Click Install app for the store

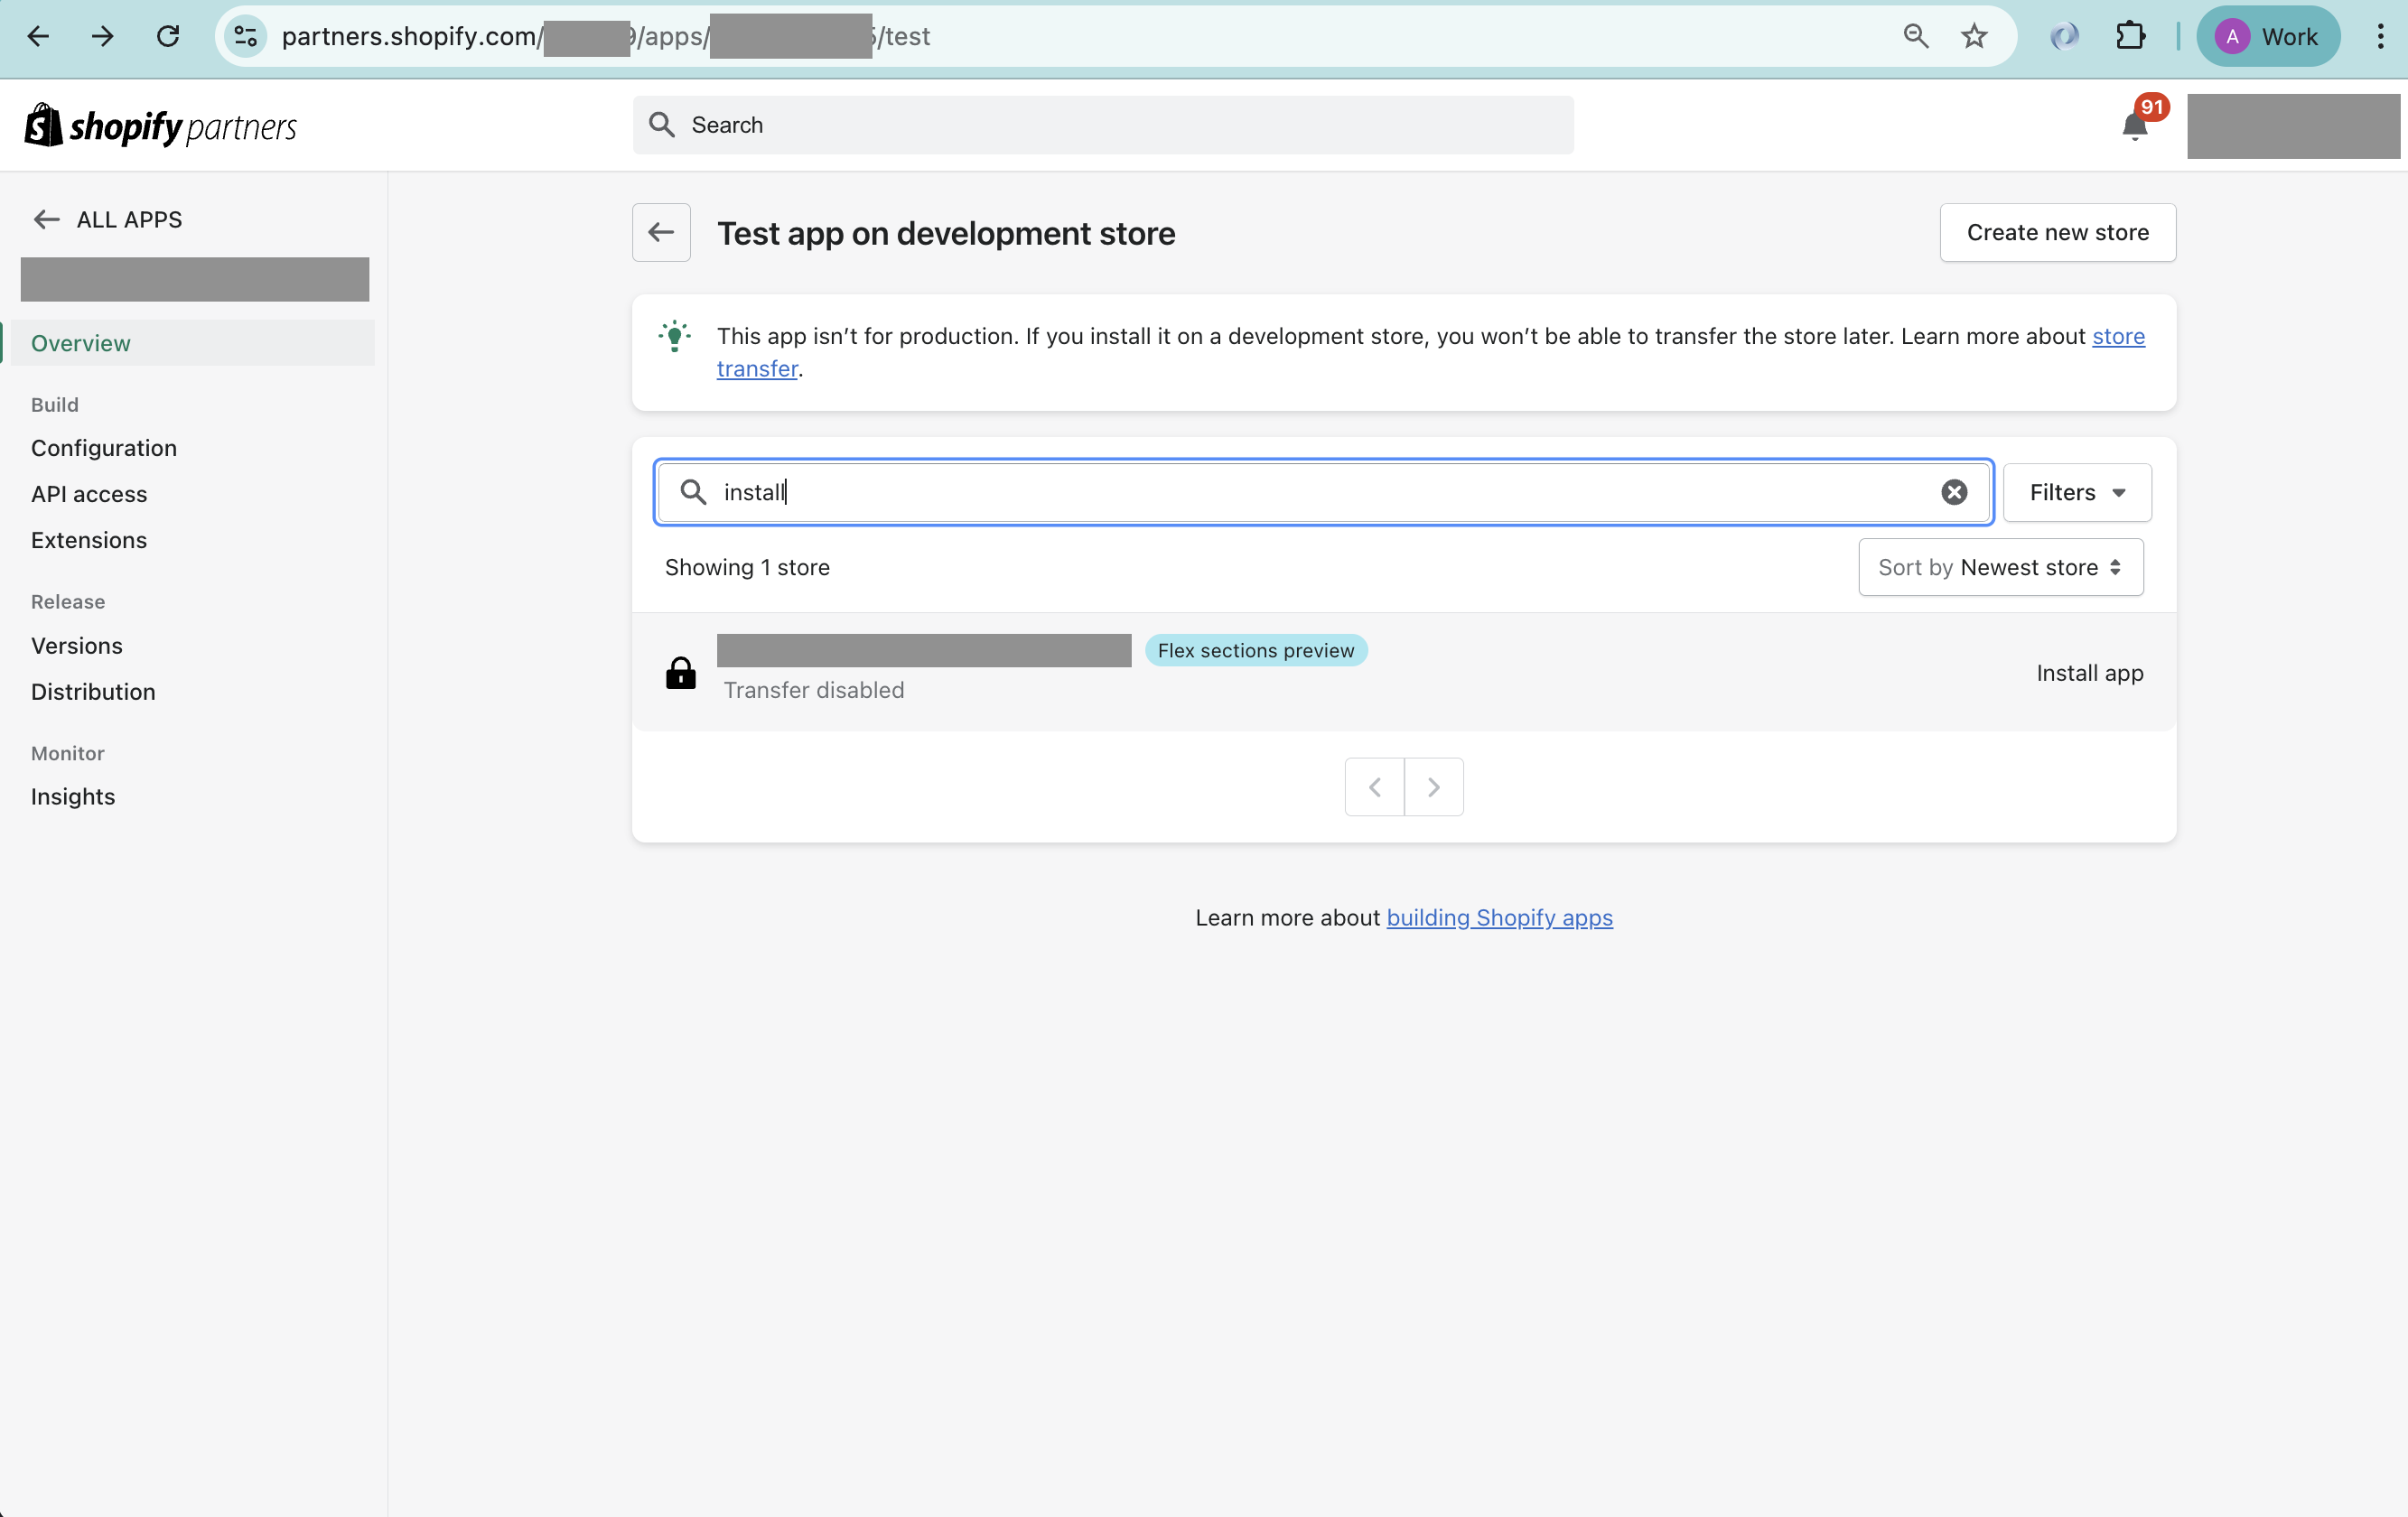[2089, 673]
